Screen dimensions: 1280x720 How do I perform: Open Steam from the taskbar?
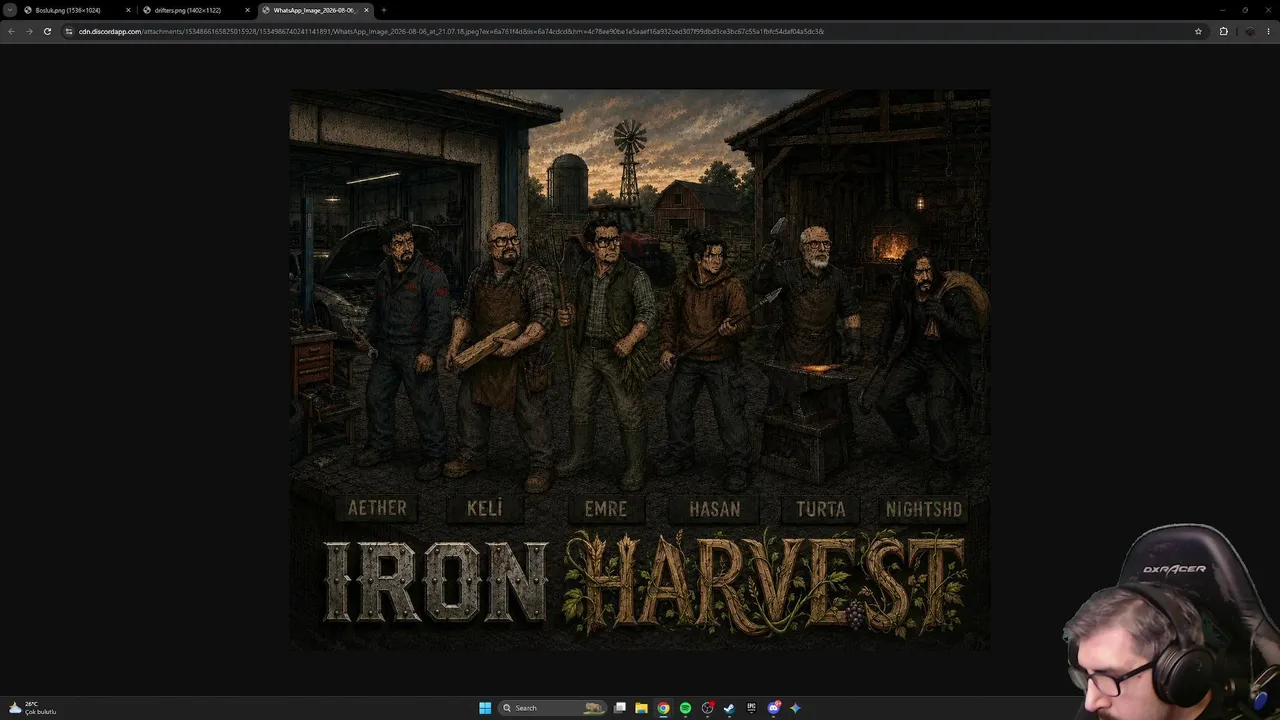(729, 708)
